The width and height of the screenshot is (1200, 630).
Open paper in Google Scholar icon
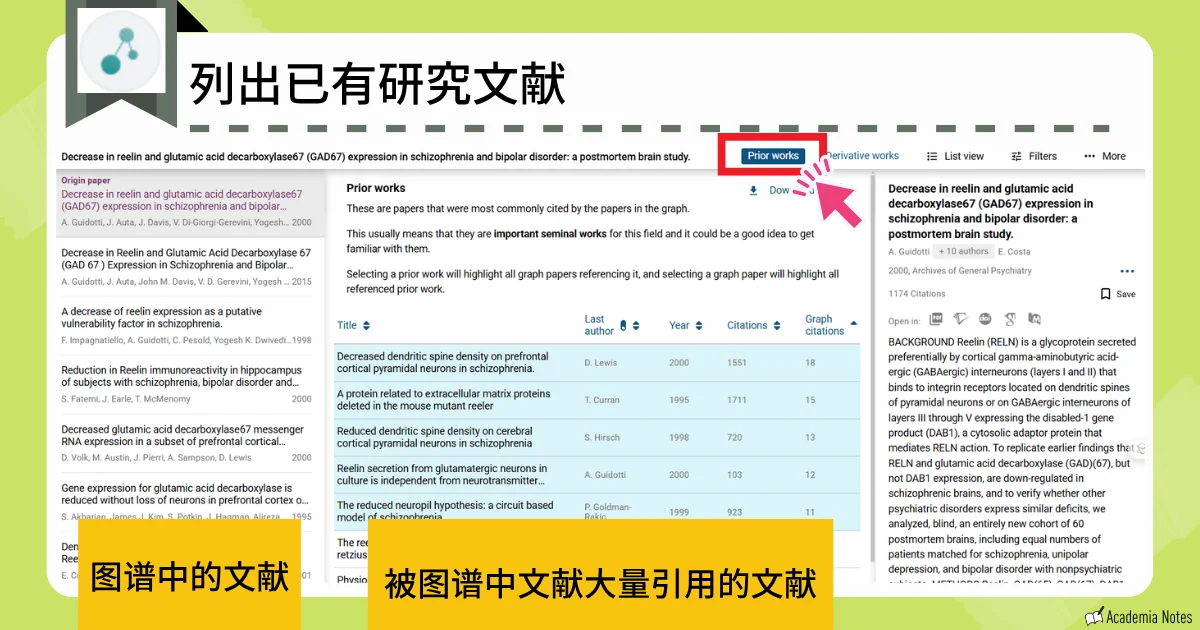click(1010, 320)
